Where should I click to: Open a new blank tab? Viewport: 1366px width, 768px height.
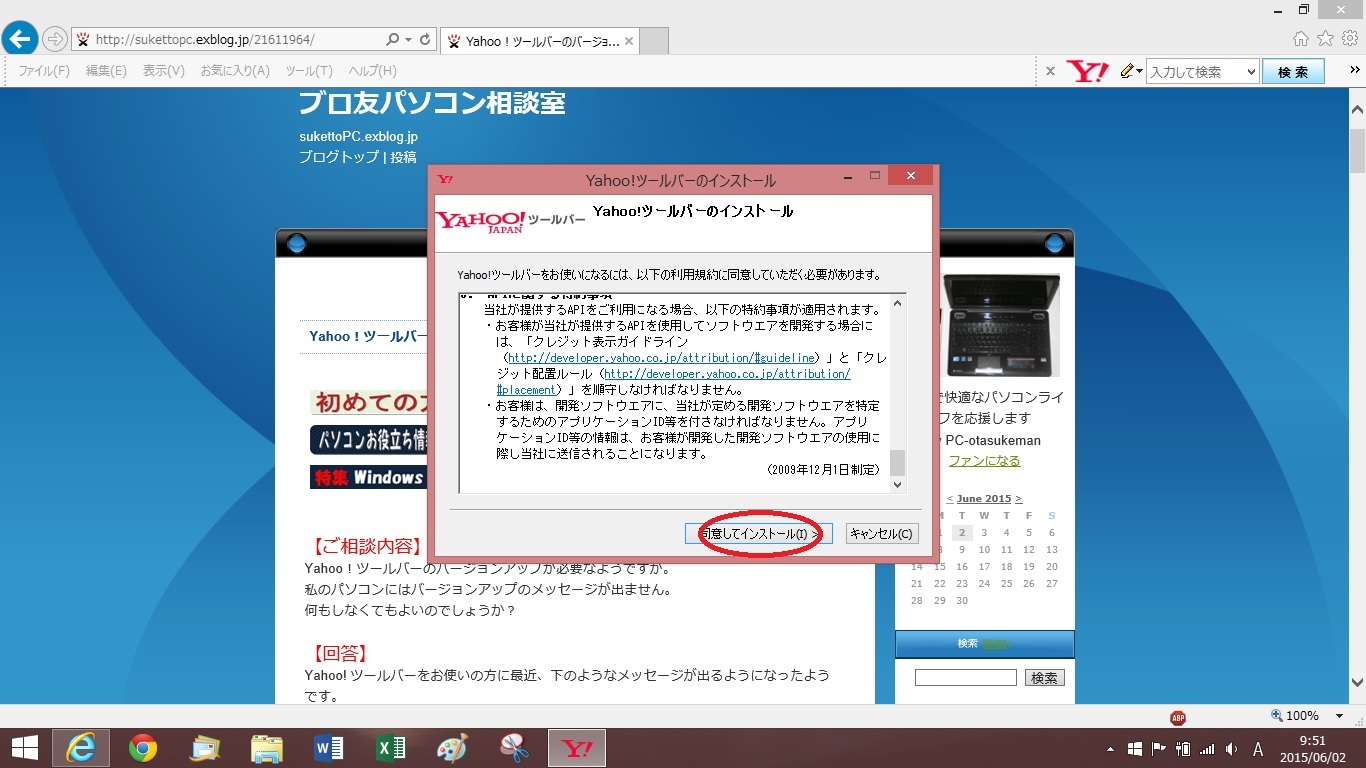653,41
